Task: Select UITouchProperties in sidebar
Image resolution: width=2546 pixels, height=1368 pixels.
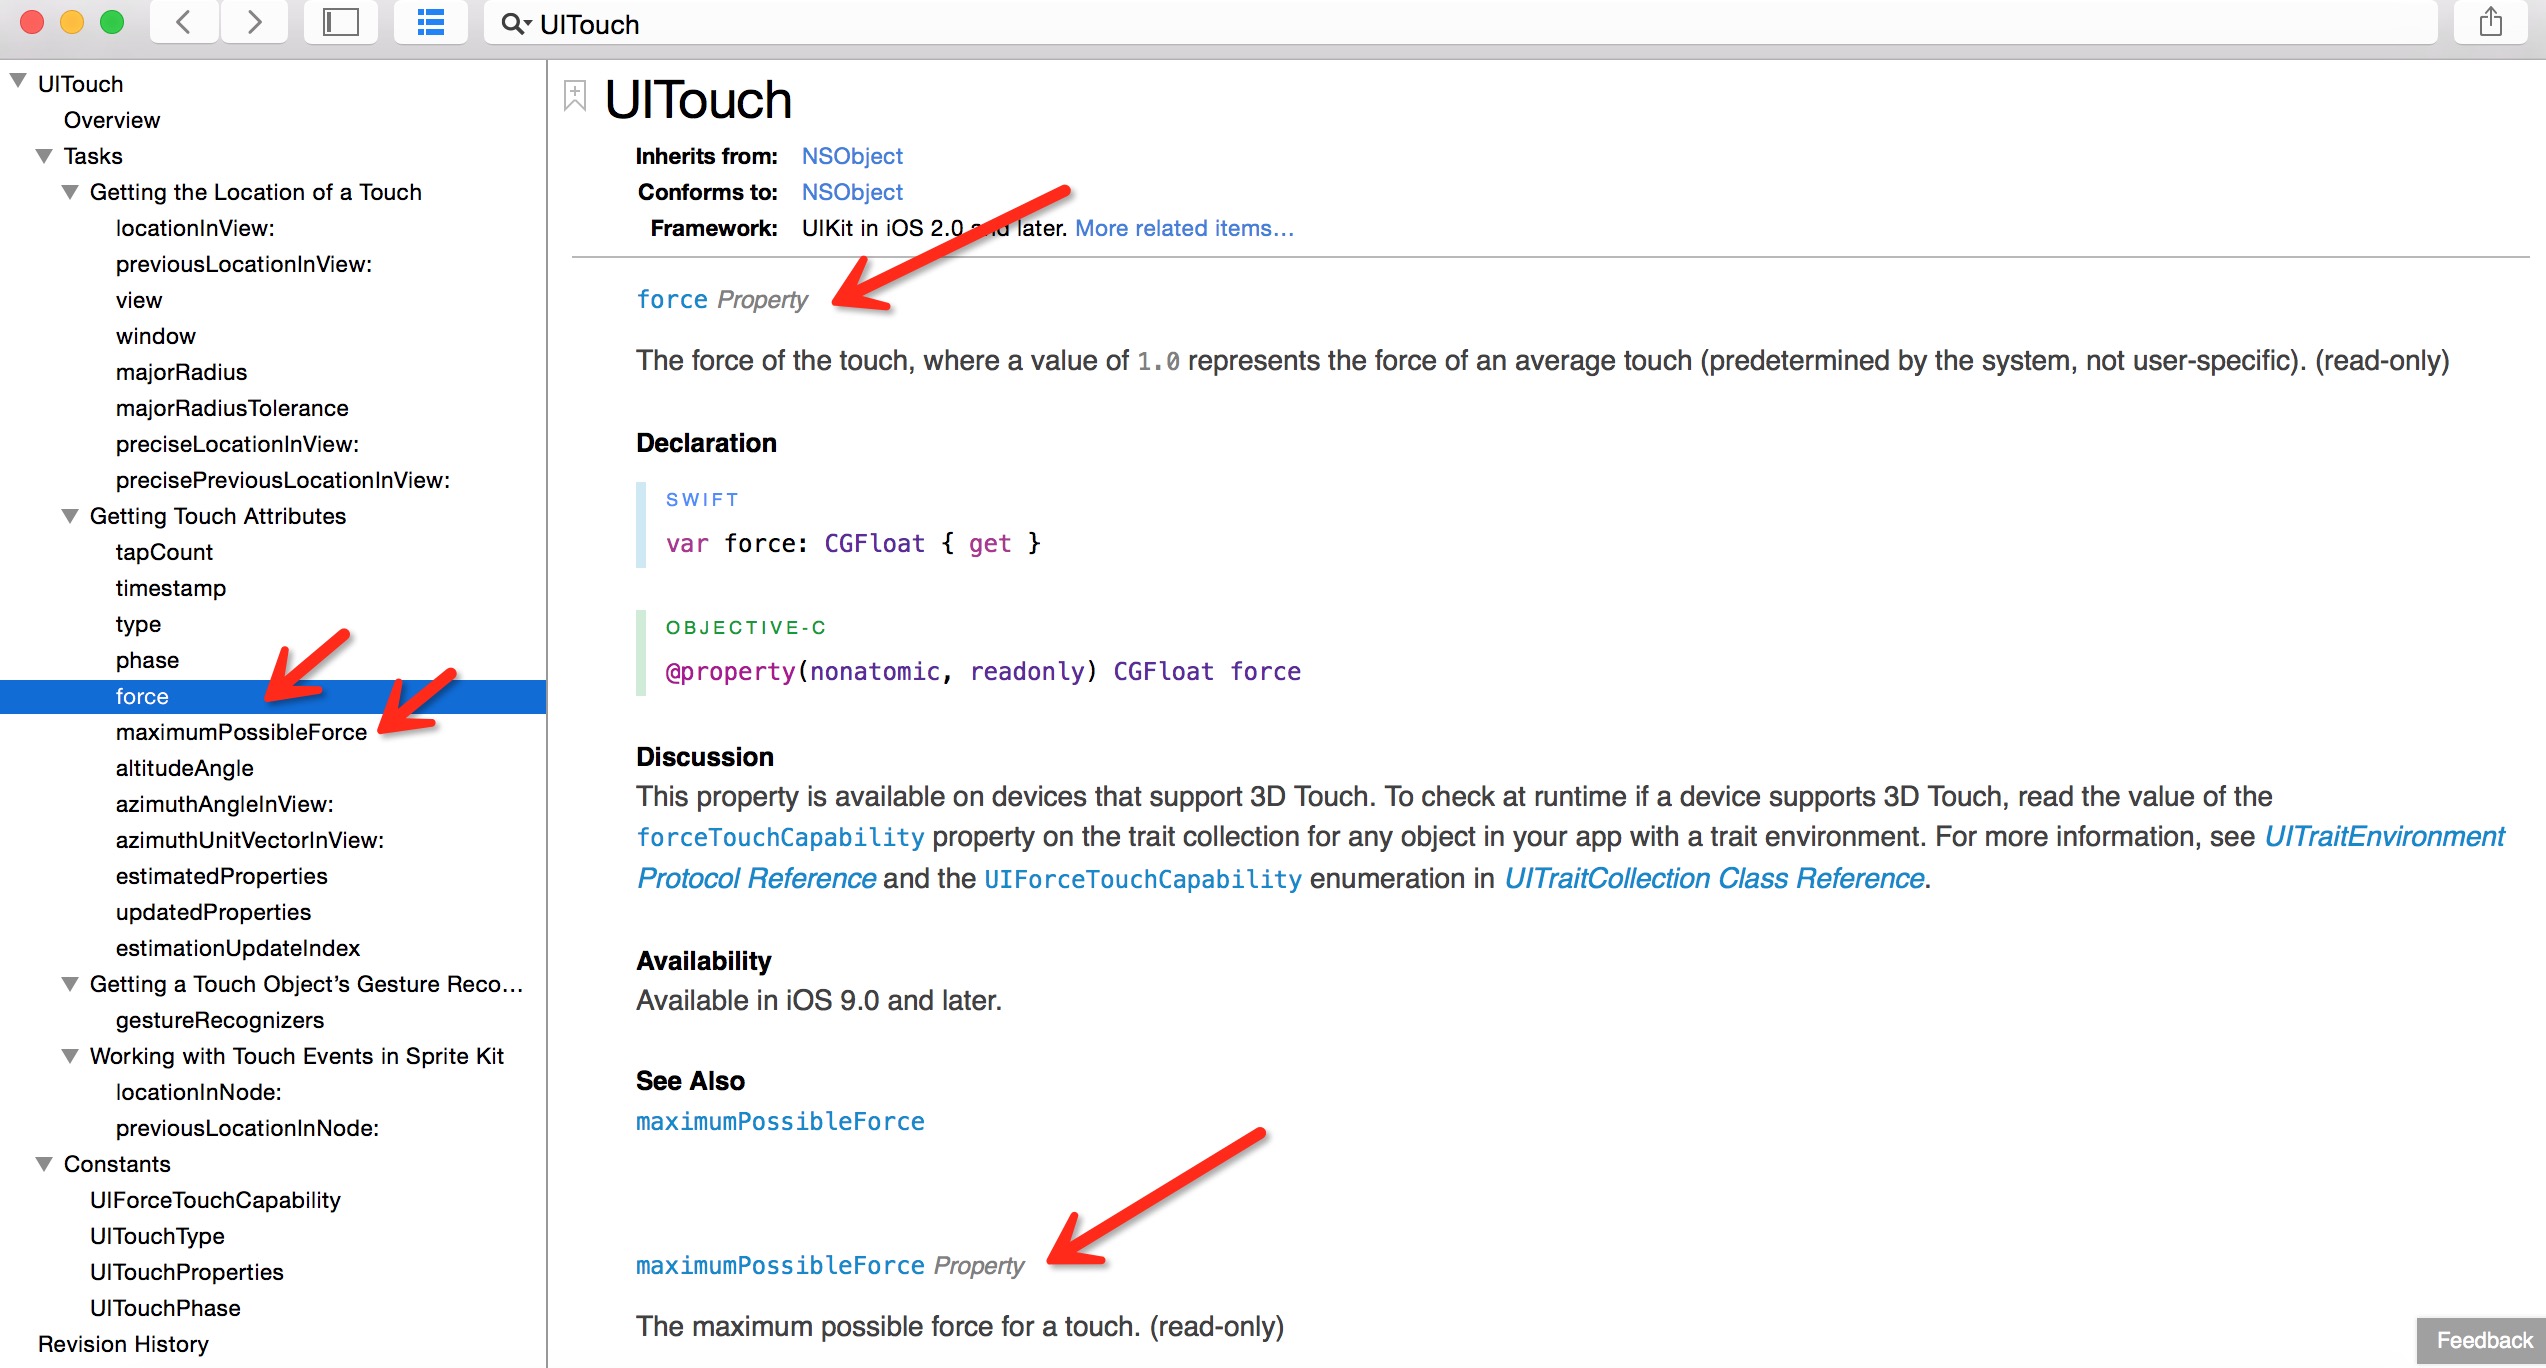Action: click(x=187, y=1272)
